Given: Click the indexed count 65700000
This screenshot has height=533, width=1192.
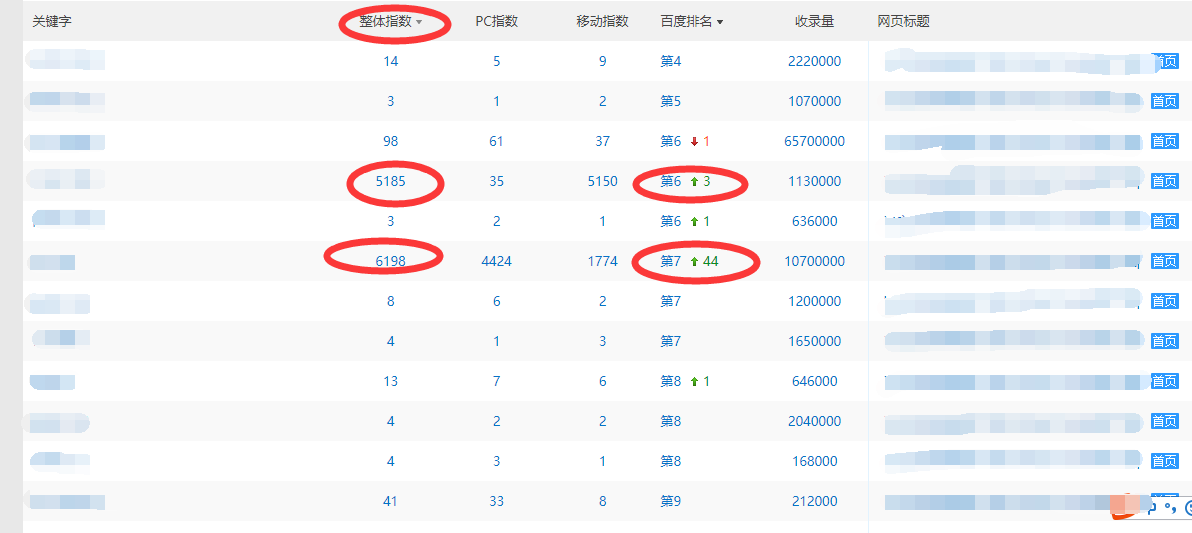Looking at the screenshot, I should 814,141.
